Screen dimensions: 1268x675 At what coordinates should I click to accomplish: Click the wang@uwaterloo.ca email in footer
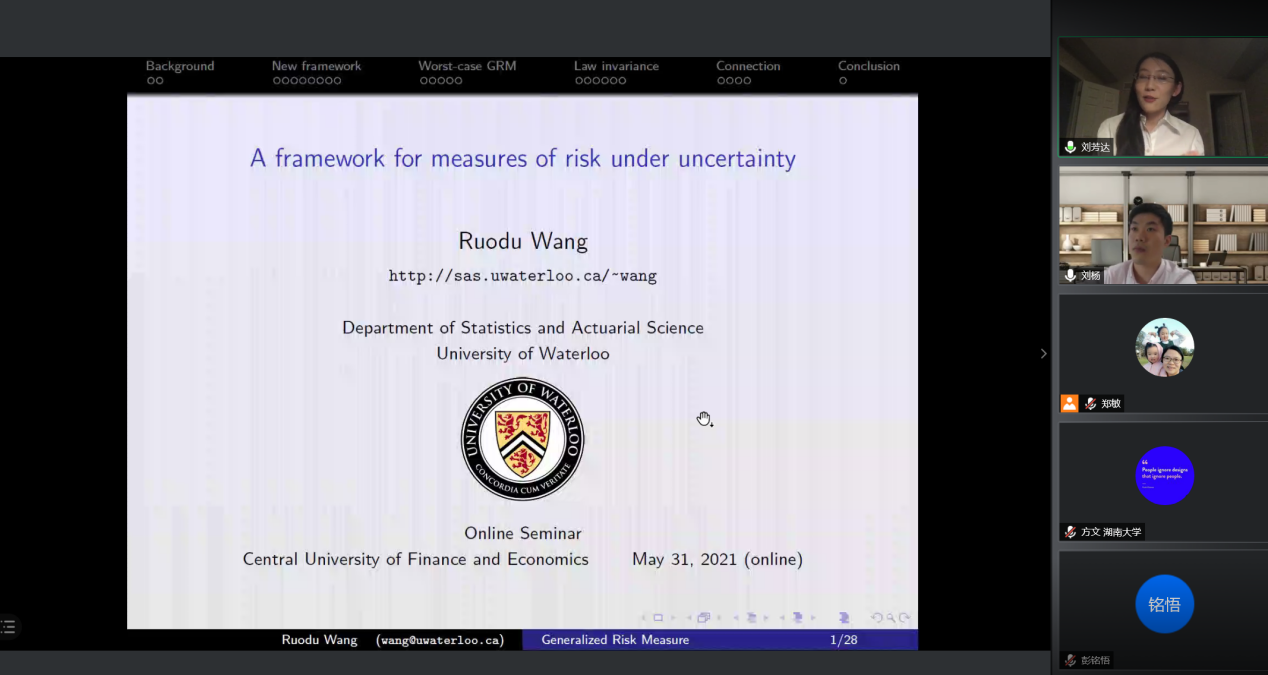[x=440, y=640]
